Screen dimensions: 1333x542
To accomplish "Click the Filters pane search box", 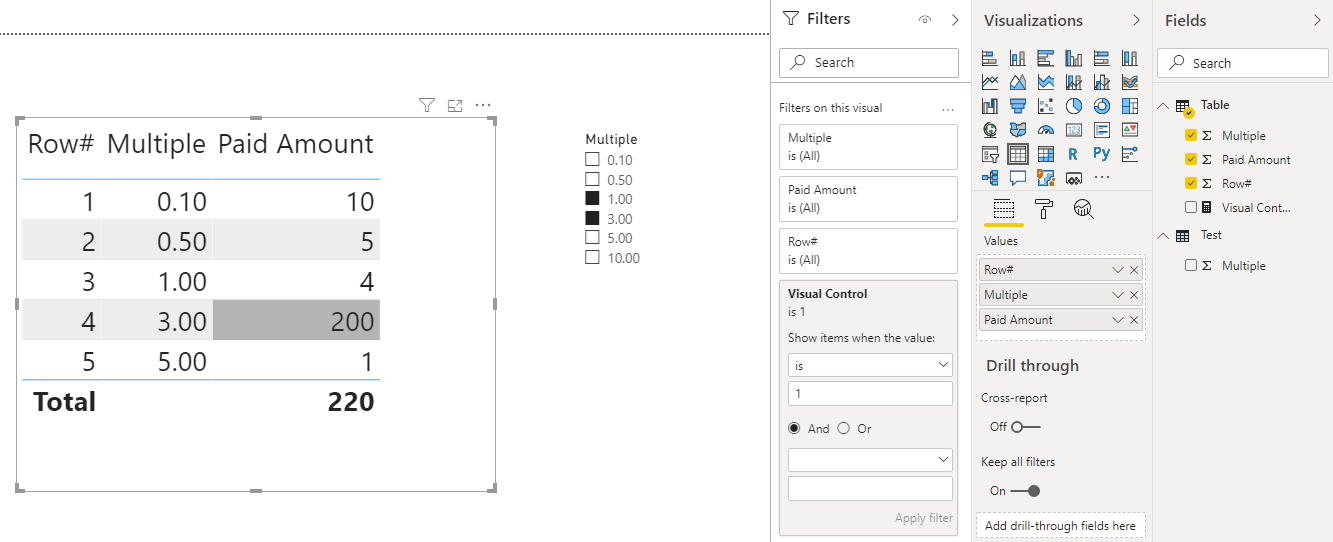I will (868, 62).
